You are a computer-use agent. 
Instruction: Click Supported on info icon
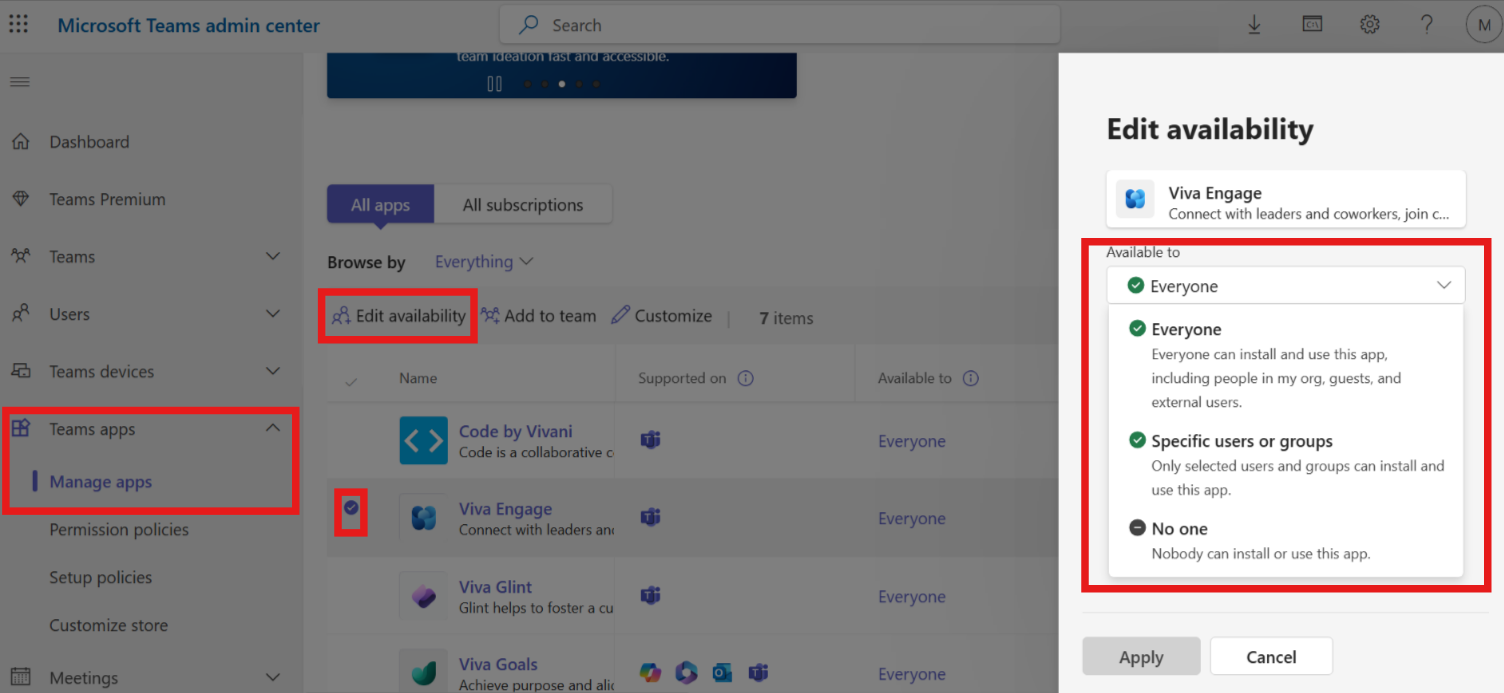[x=745, y=378]
